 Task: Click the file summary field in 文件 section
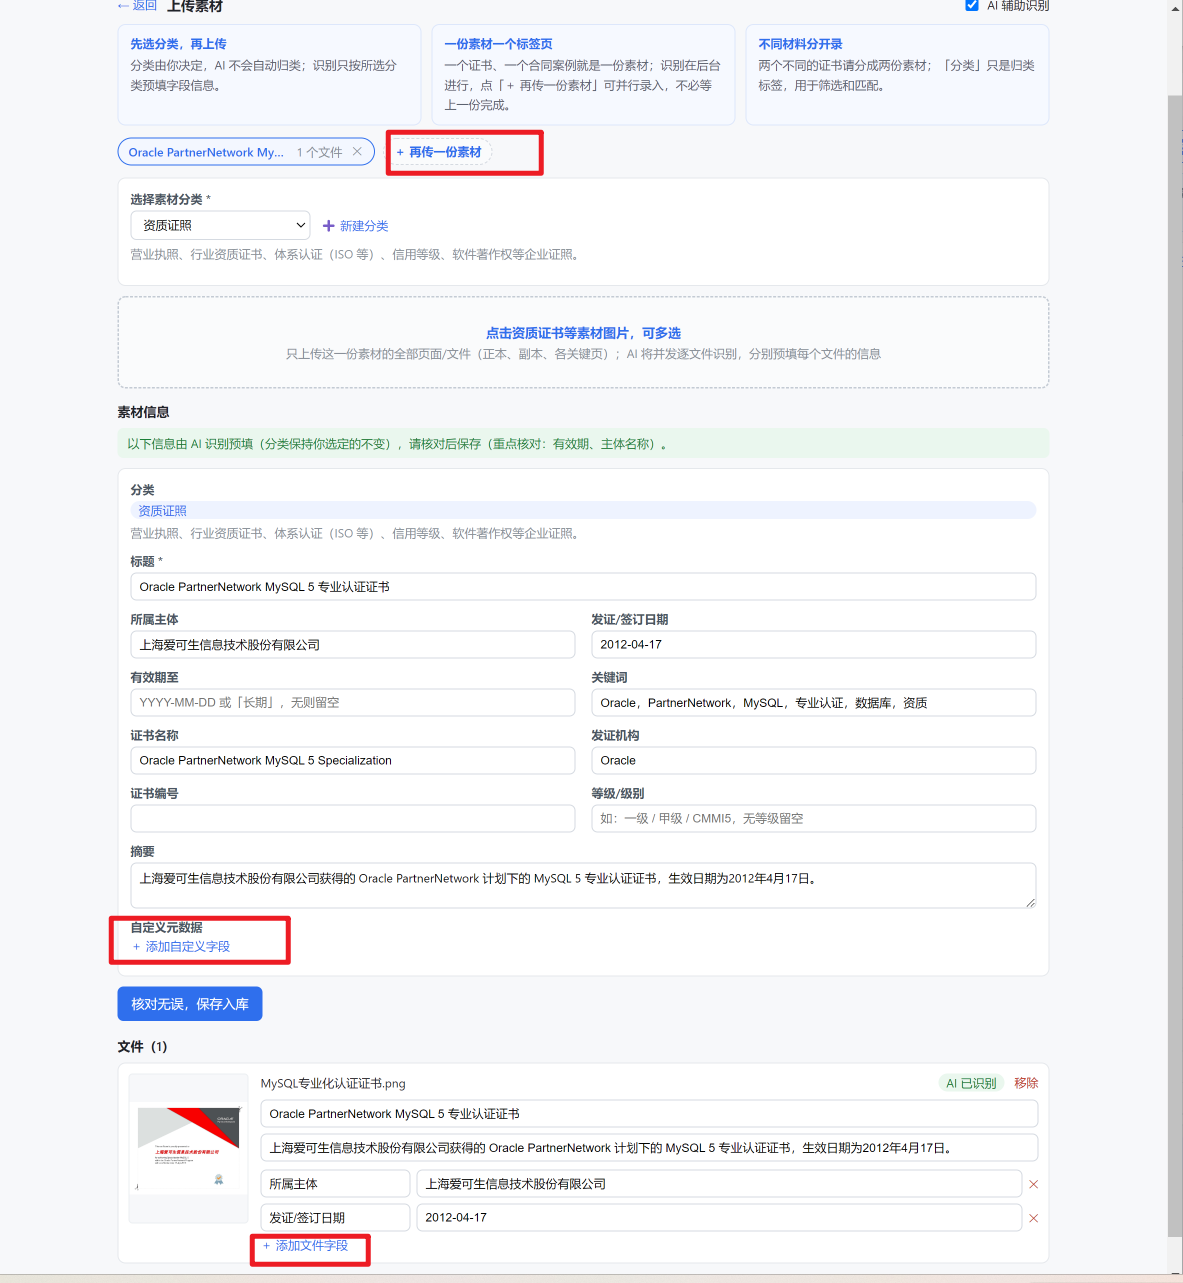tap(649, 1148)
